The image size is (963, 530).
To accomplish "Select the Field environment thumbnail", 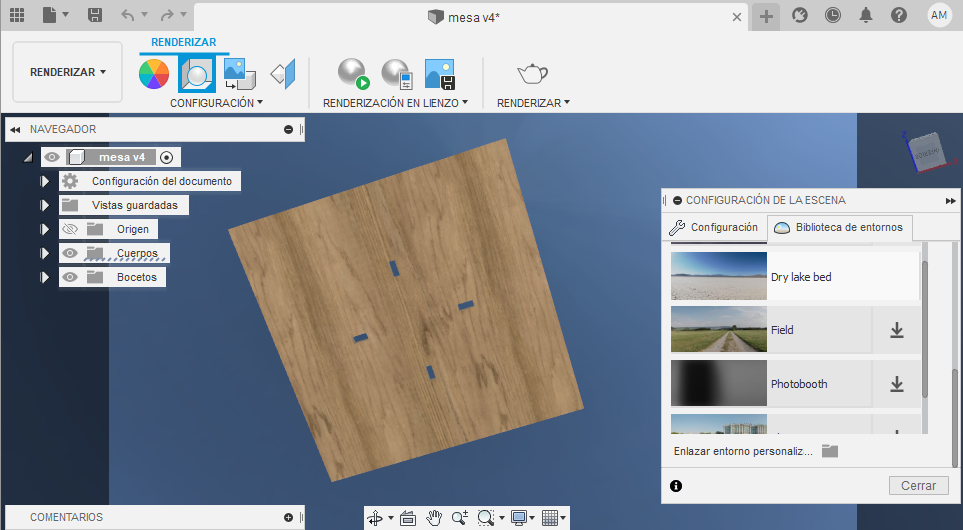I will (x=719, y=330).
